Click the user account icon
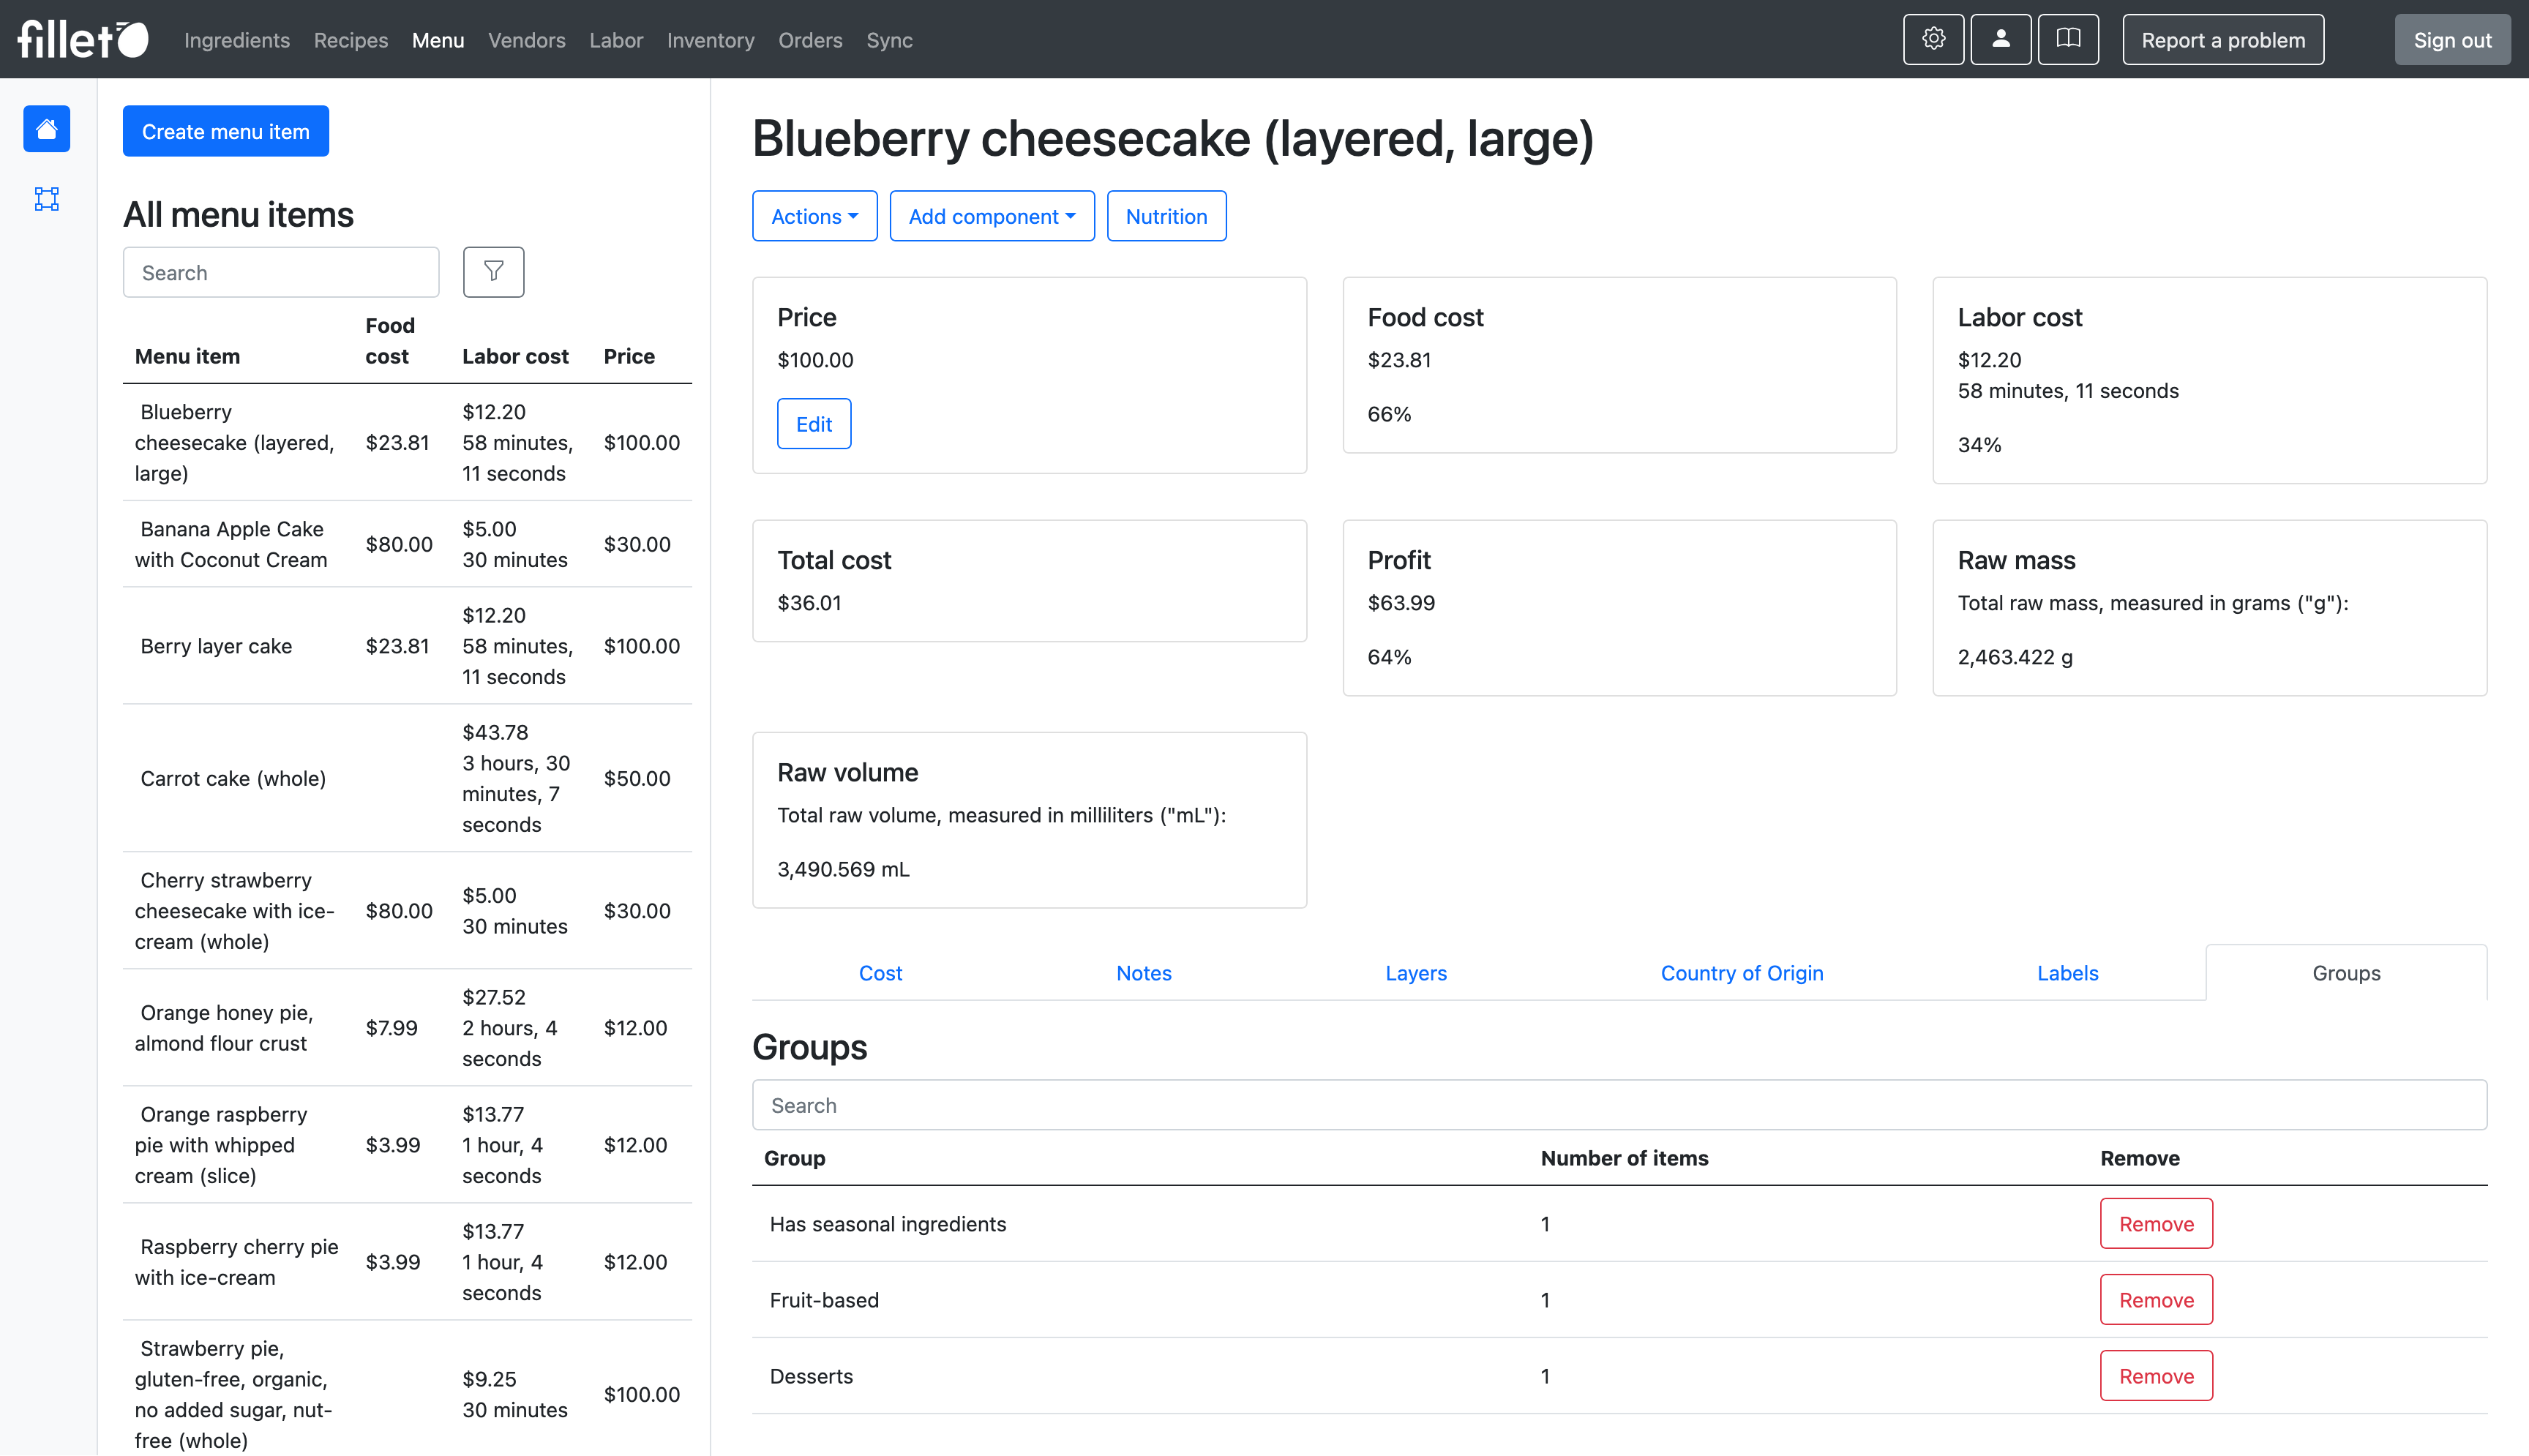Viewport: 2529px width, 1456px height. [x=2000, y=39]
